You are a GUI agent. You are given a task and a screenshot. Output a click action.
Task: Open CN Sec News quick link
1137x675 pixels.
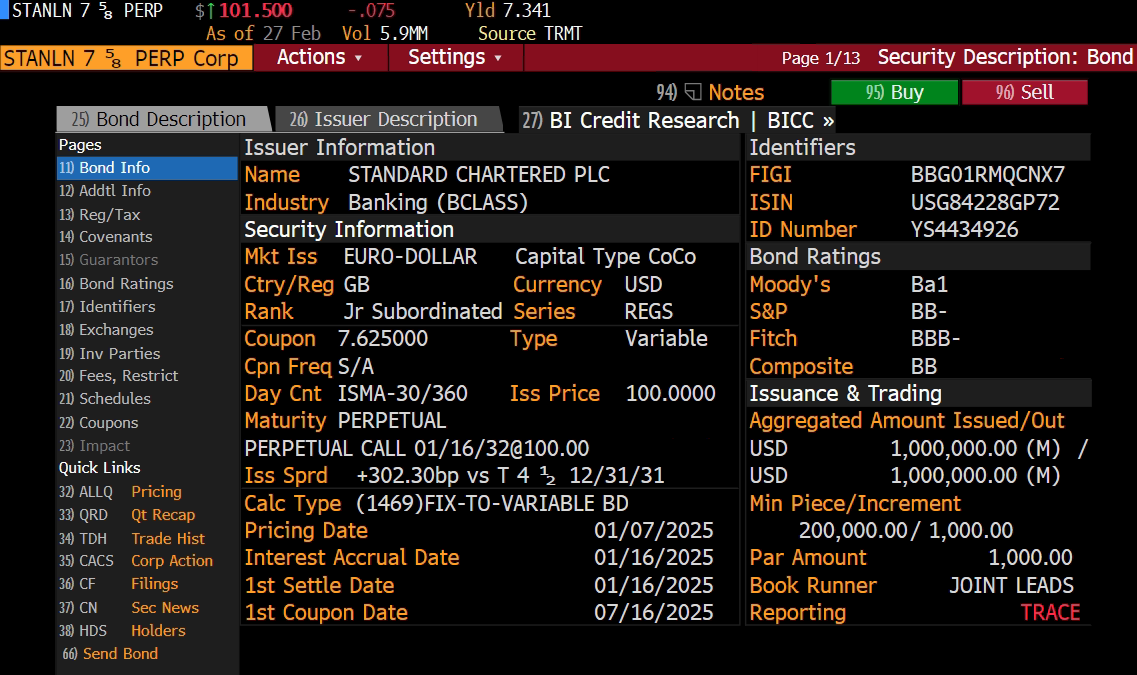[x=129, y=608]
